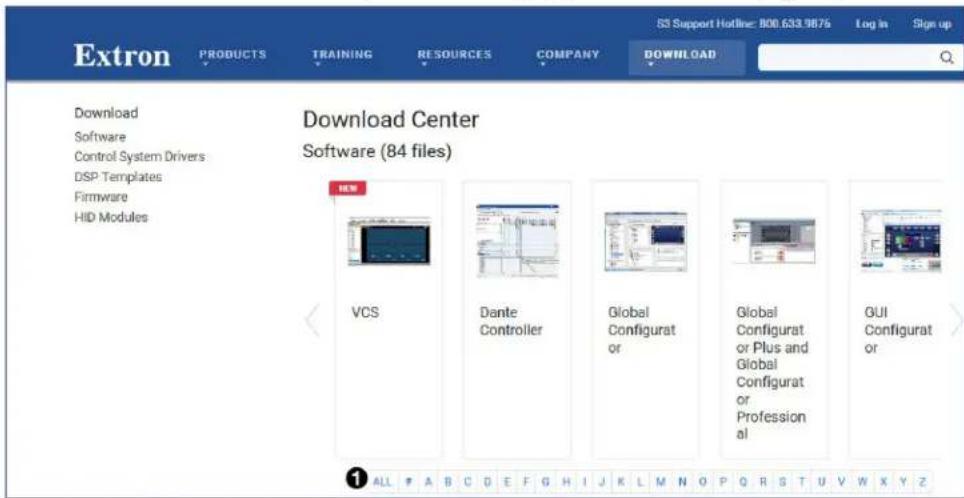The height and width of the screenshot is (498, 964).
Task: Click the Global Configurator thumbnail image
Action: coord(646,242)
